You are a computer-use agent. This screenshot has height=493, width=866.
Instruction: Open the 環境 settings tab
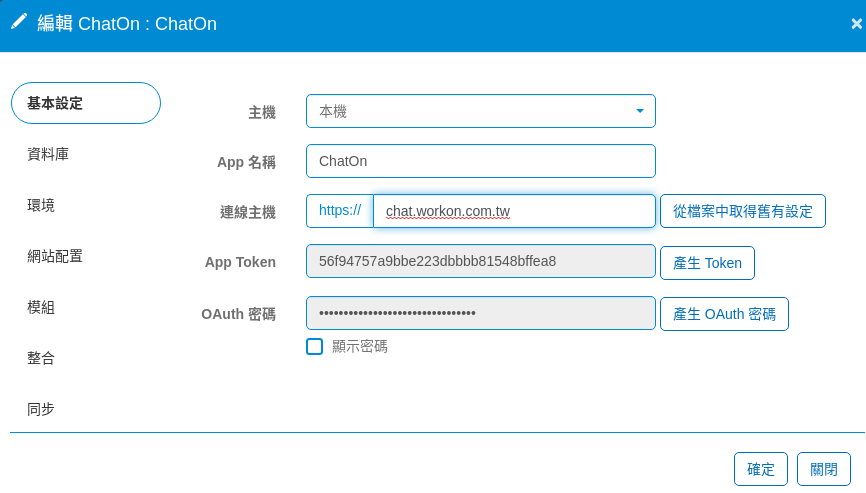(x=41, y=205)
